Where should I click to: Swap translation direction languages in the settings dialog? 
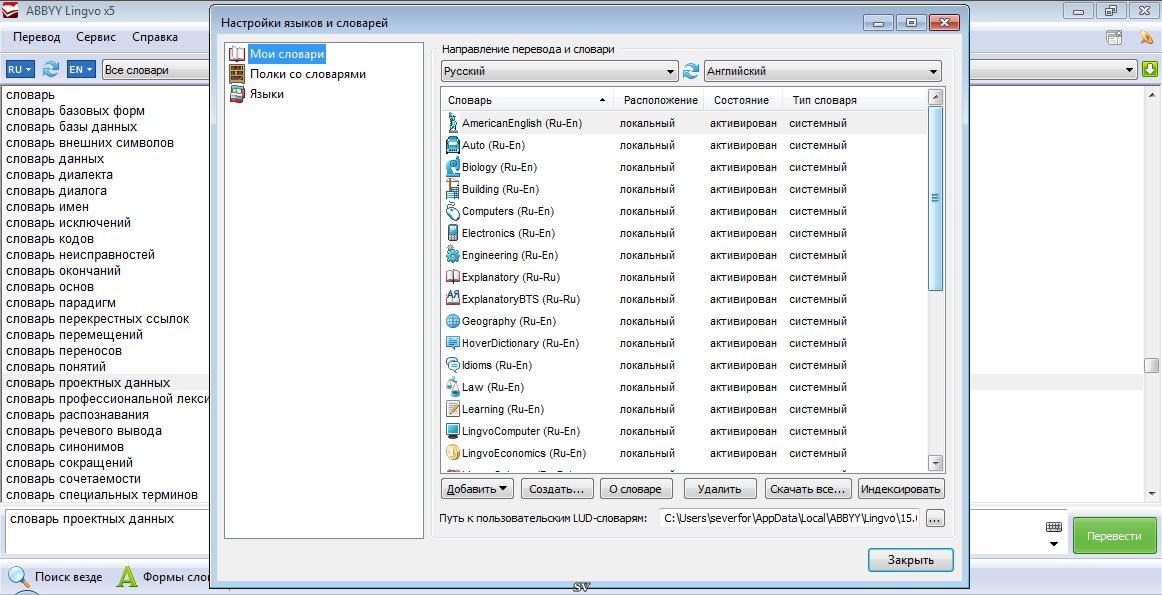[691, 71]
